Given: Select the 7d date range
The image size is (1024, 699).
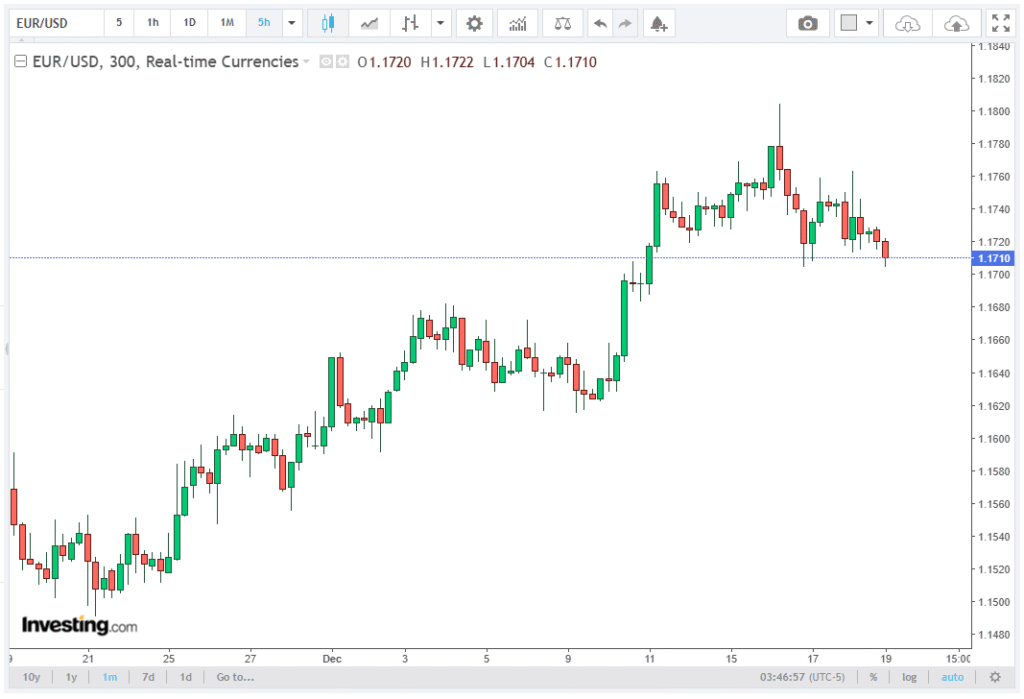Looking at the screenshot, I should click(148, 677).
